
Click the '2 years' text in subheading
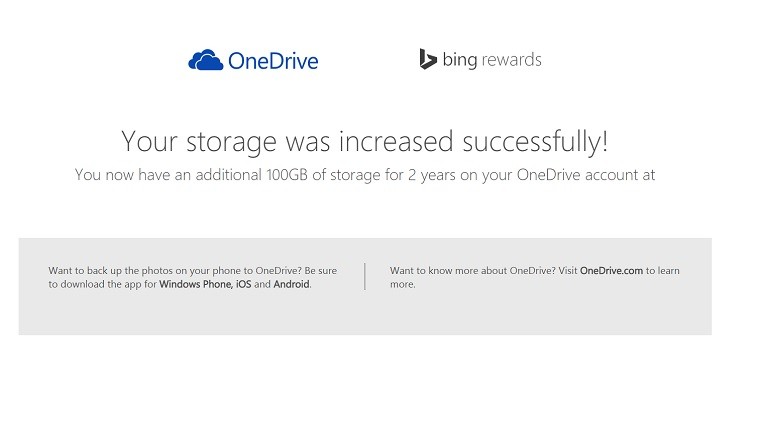431,175
